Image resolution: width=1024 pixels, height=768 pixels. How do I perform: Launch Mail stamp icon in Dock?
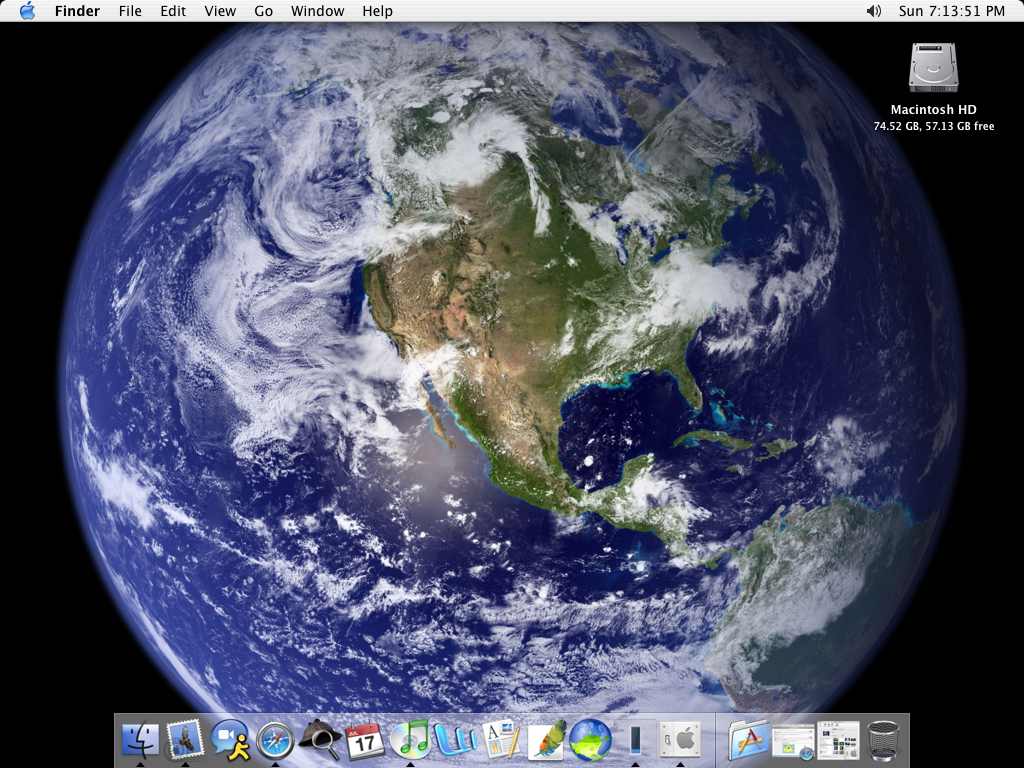coord(185,740)
